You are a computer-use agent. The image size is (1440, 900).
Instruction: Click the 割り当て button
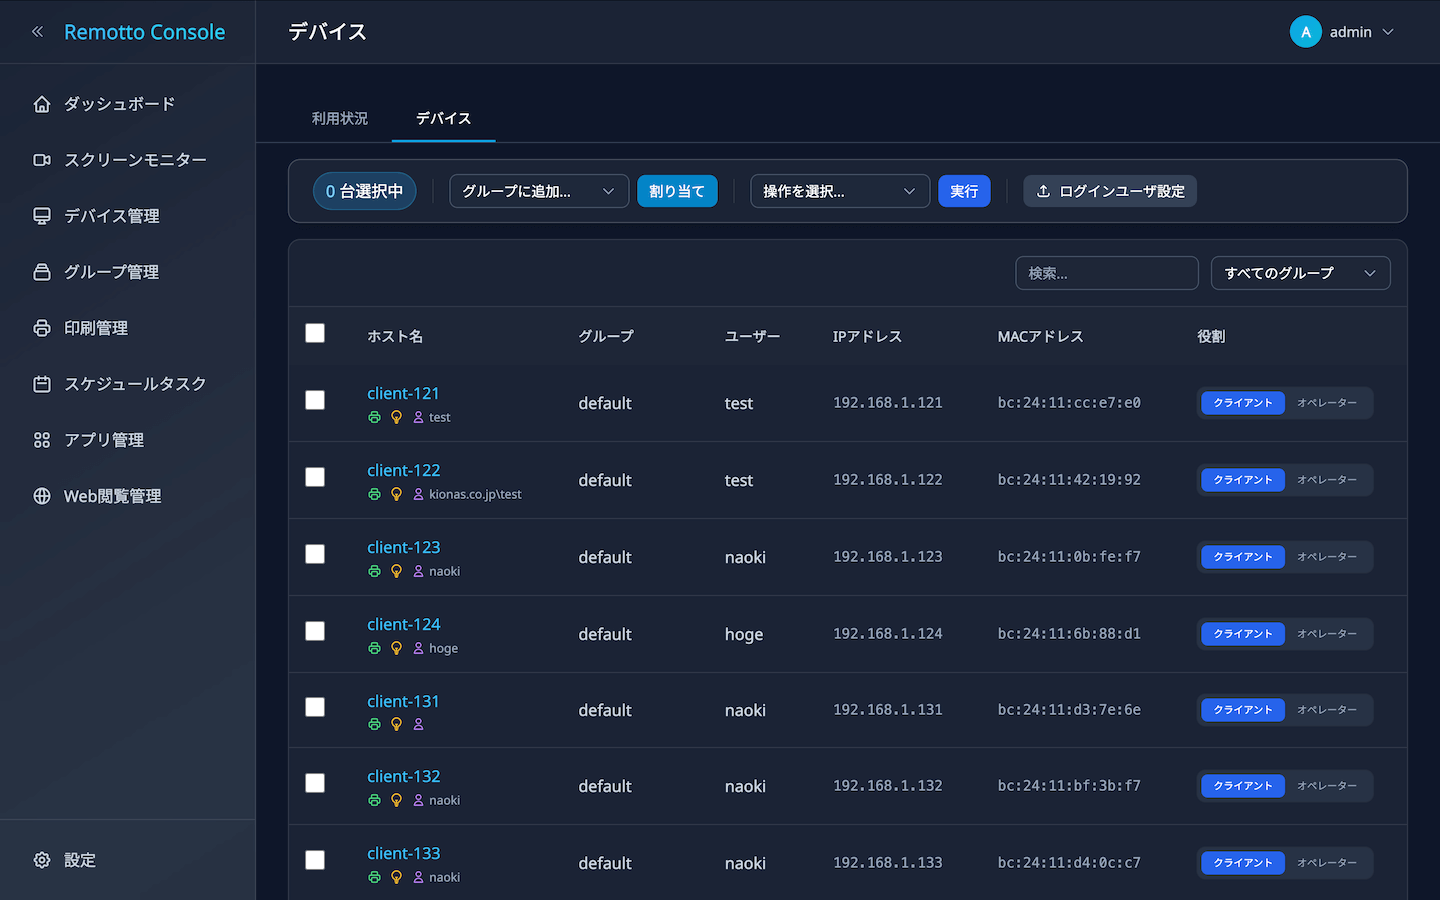tap(677, 191)
